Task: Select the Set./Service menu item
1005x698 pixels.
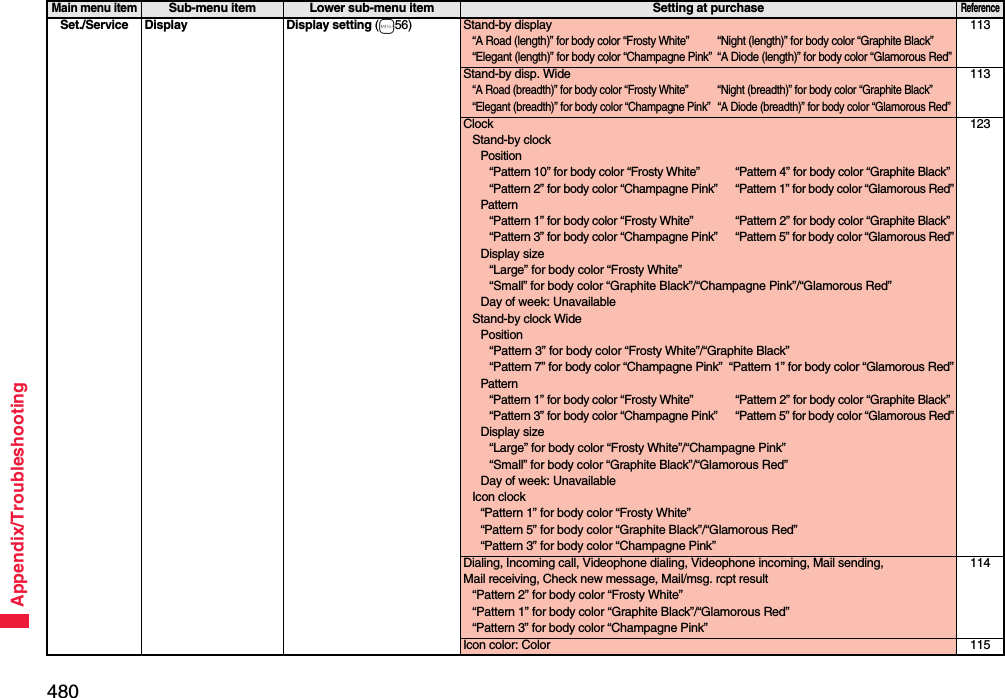Action: (93, 25)
